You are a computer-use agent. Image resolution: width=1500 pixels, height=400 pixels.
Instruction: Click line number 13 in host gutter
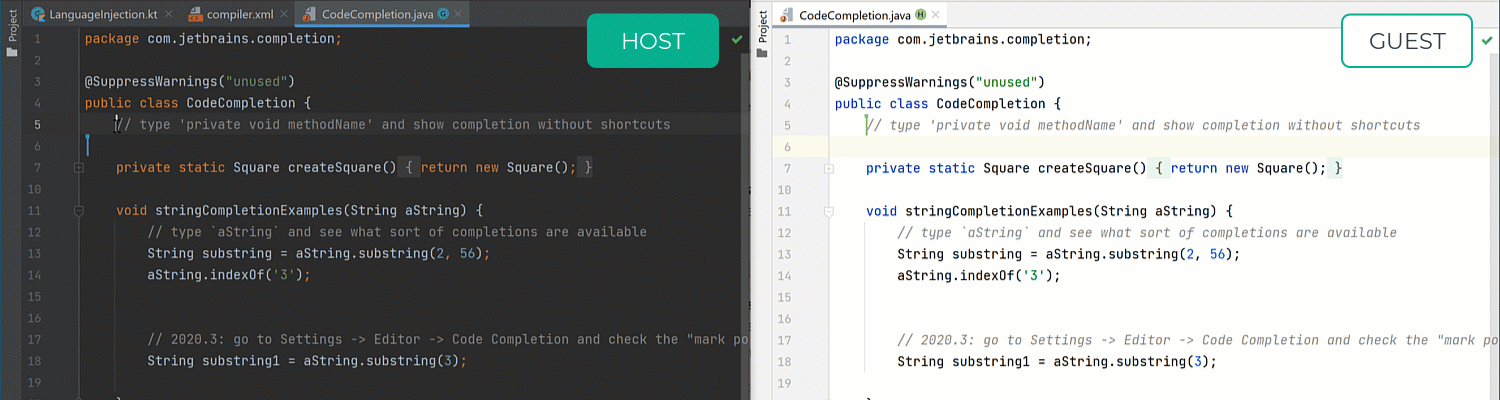coord(36,254)
